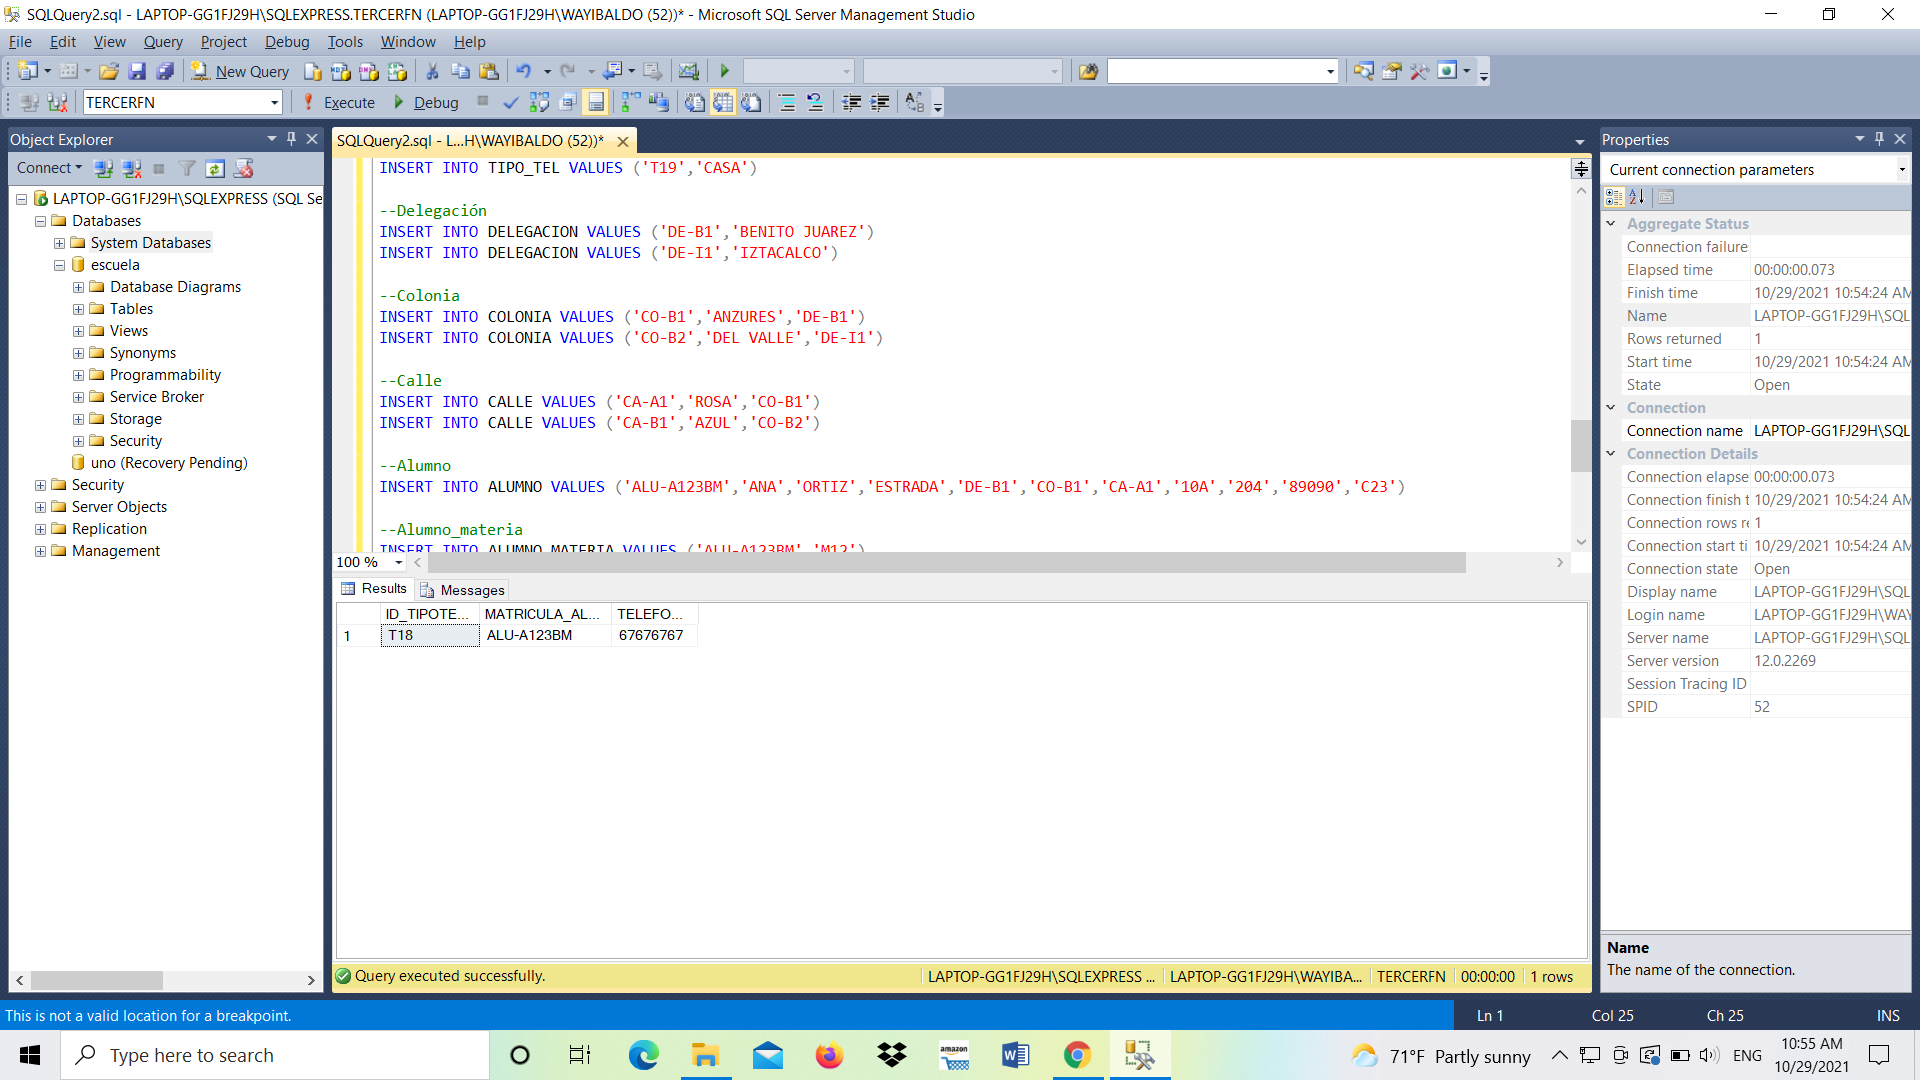Viewport: 1920px width, 1080px height.
Task: Click the Decrease Indent icon
Action: [852, 102]
